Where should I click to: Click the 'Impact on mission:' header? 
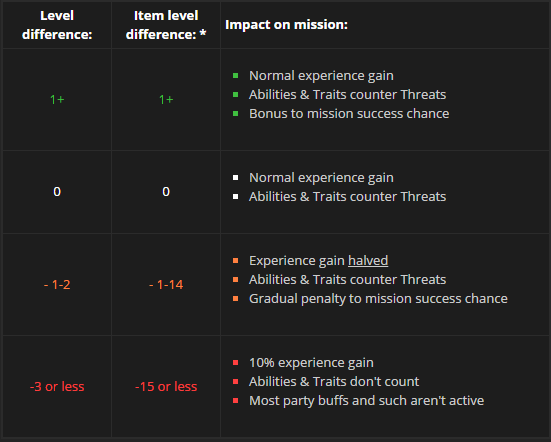point(286,25)
